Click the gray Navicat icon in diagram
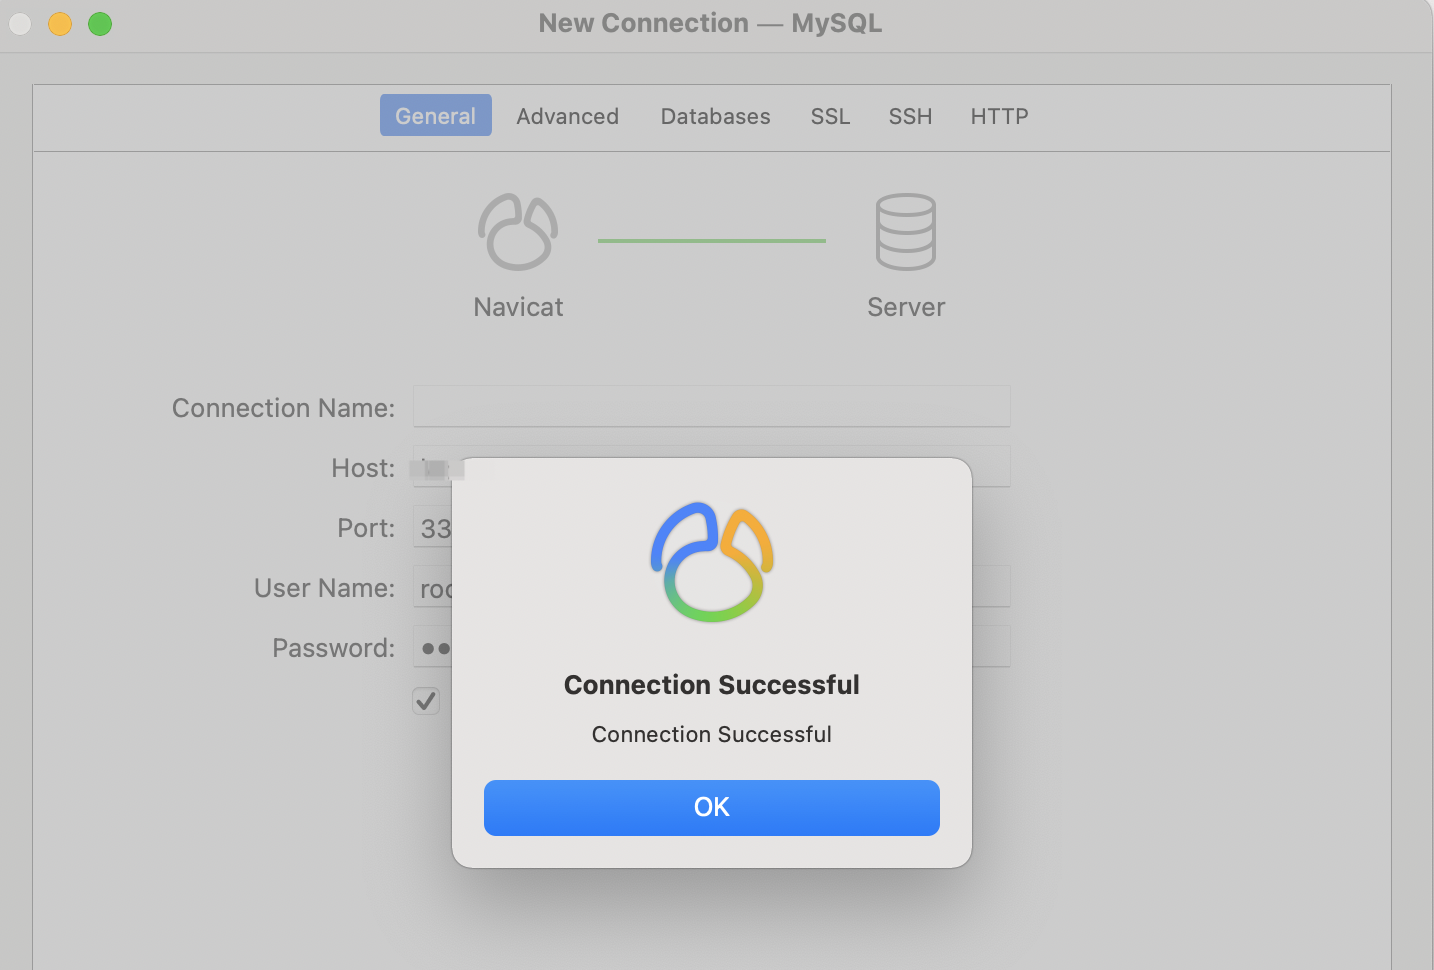Image resolution: width=1434 pixels, height=970 pixels. pyautogui.click(x=518, y=232)
